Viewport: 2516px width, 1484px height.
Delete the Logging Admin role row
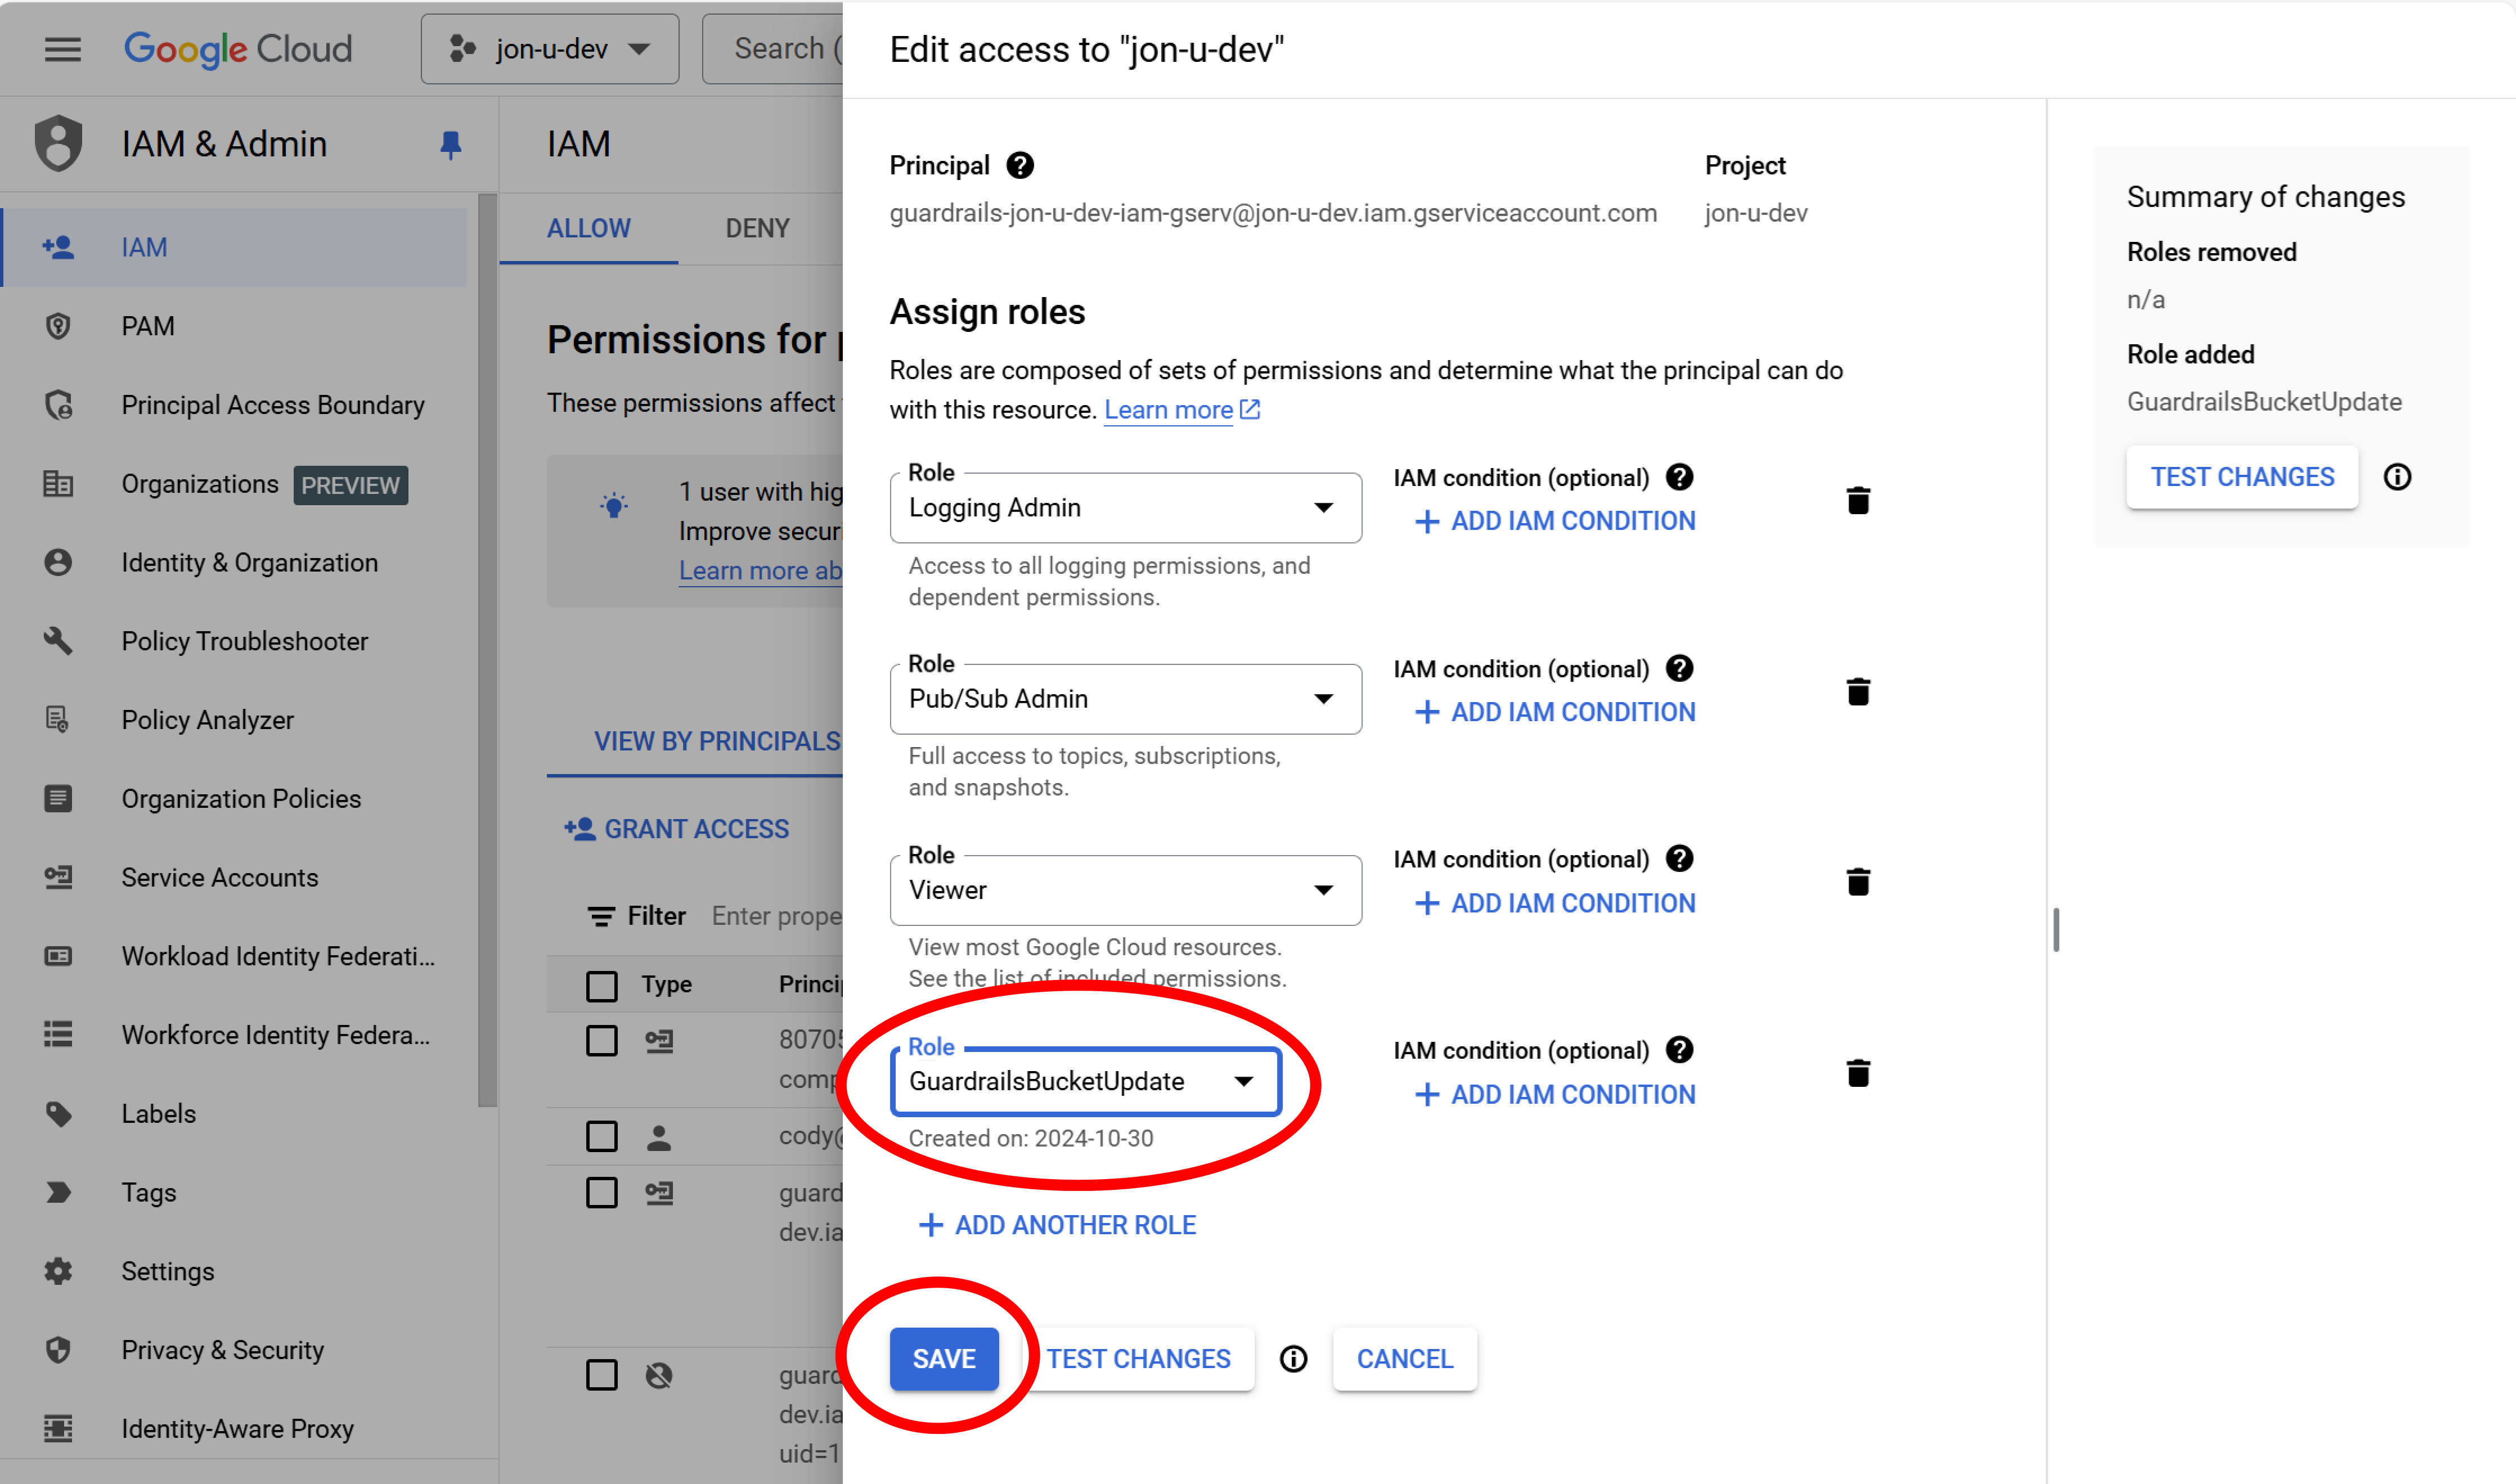1857,500
